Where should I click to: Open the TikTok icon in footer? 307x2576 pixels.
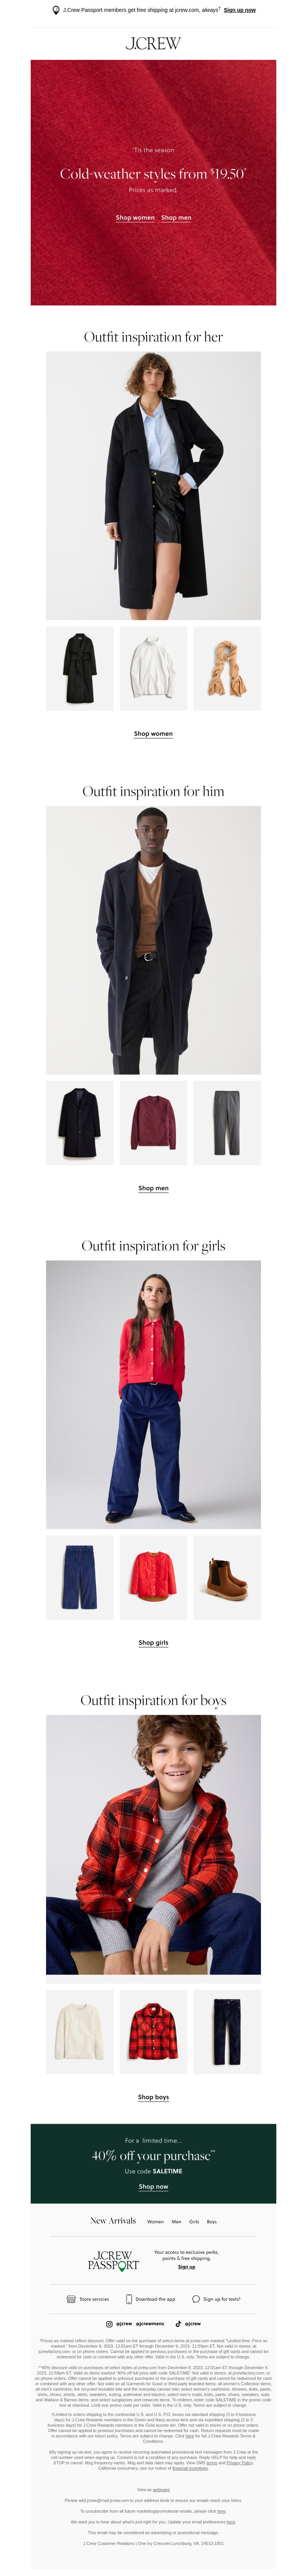(178, 2324)
